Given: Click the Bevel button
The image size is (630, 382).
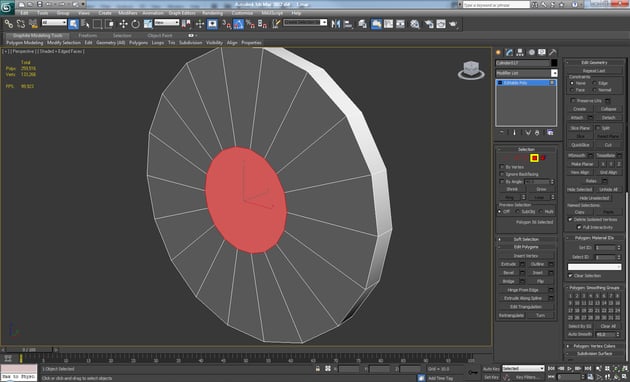Looking at the screenshot, I should pos(509,272).
